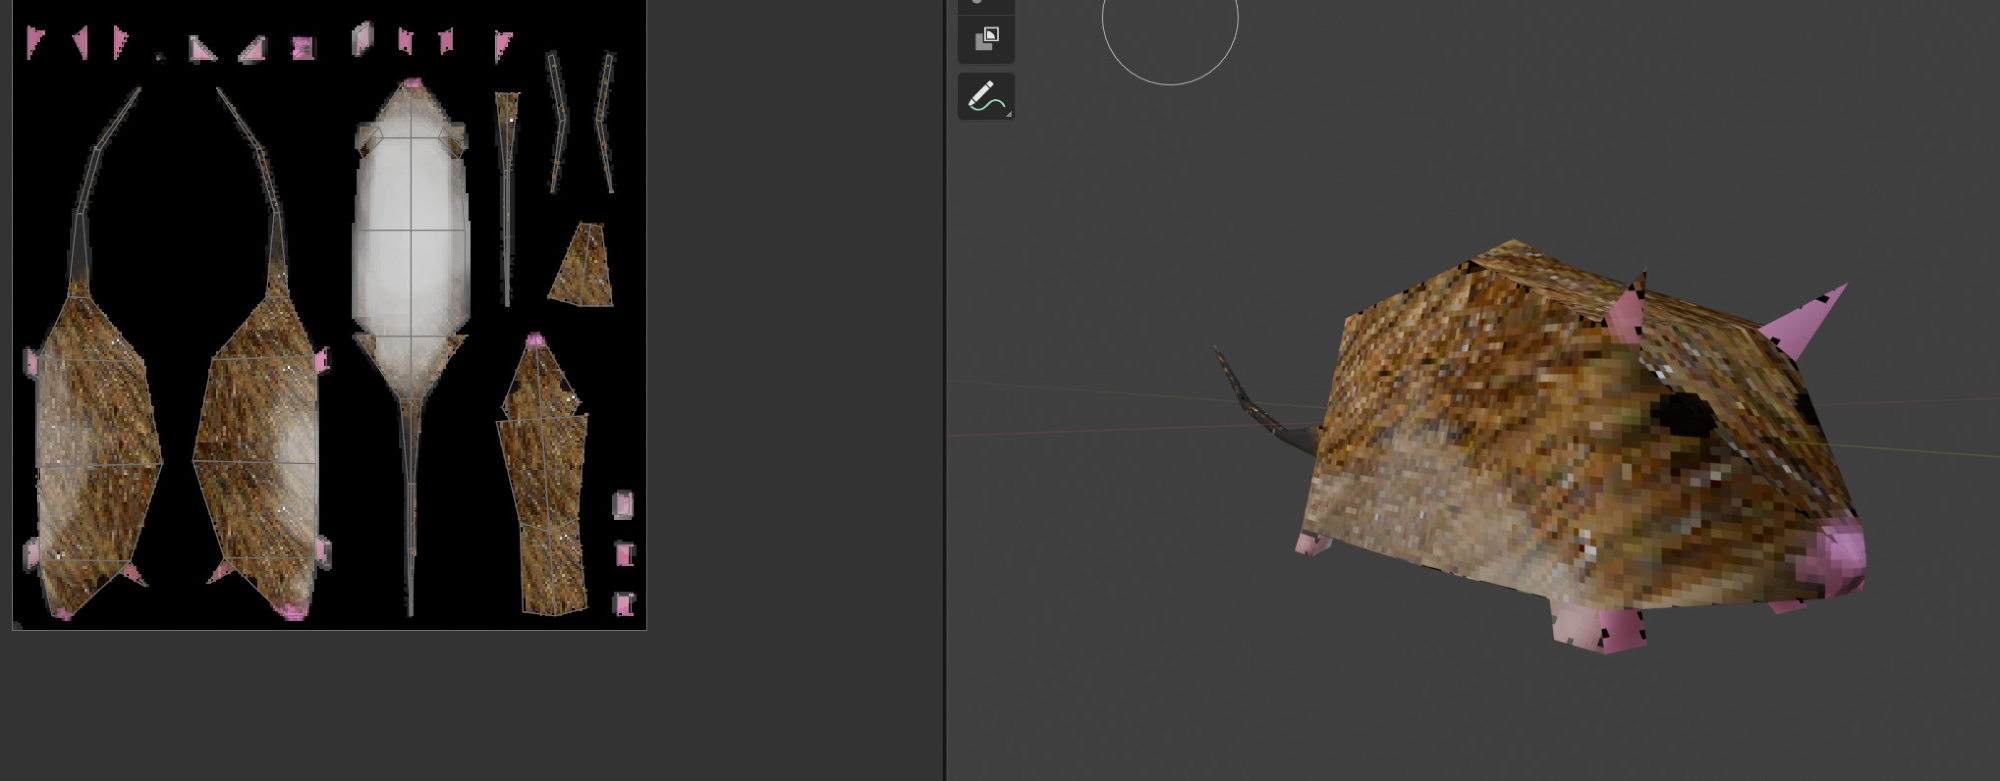
Task: Click the mouse's black eye in viewport
Action: (x=1687, y=412)
